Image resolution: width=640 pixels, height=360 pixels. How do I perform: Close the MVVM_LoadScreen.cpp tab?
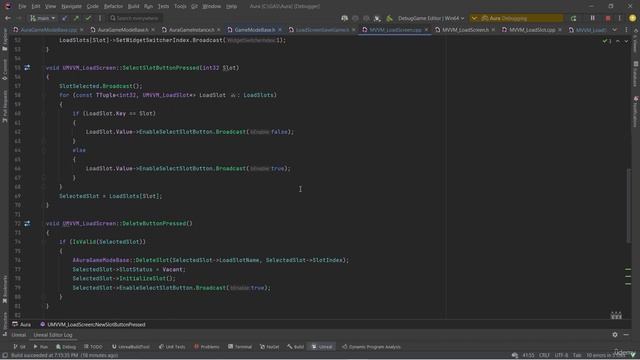click(426, 30)
